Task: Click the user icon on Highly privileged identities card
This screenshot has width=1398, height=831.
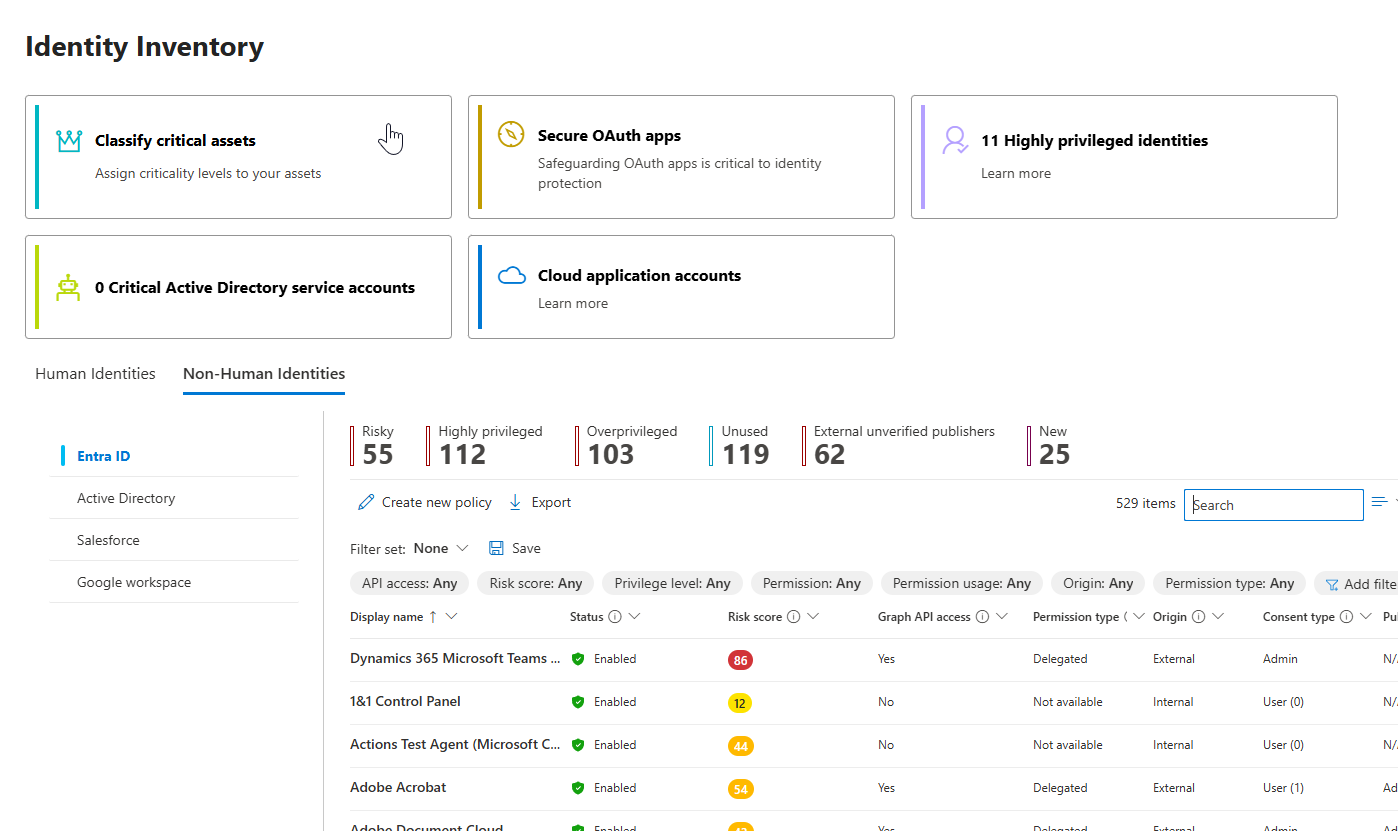Action: 955,141
